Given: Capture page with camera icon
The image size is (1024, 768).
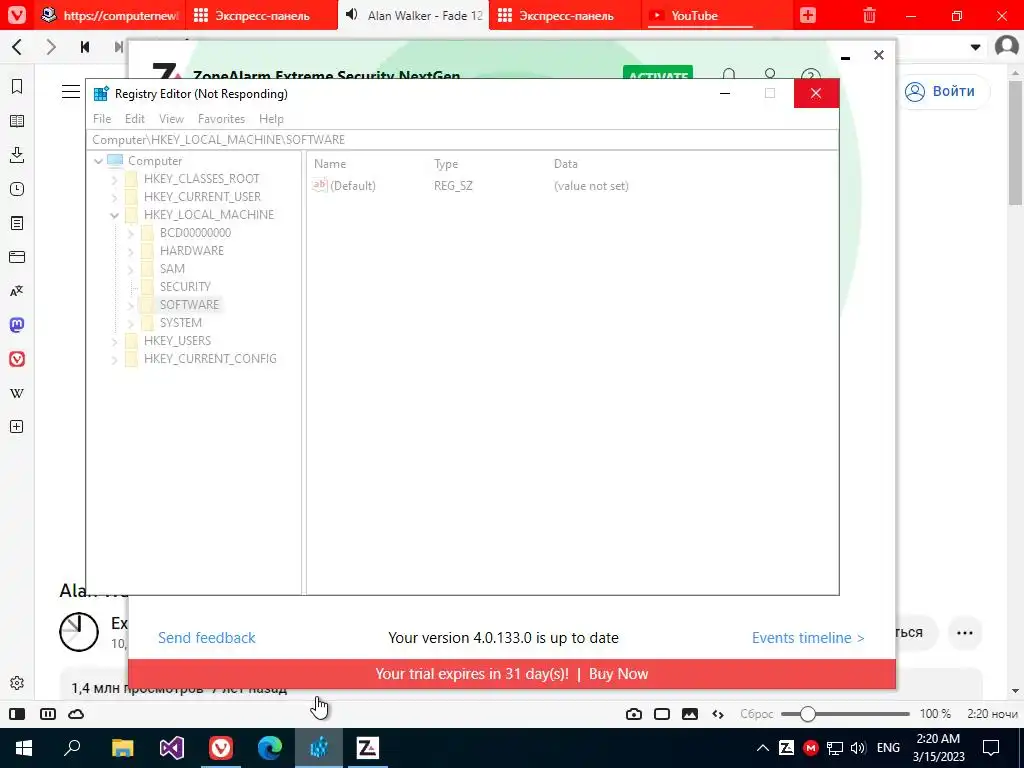Looking at the screenshot, I should click(633, 714).
